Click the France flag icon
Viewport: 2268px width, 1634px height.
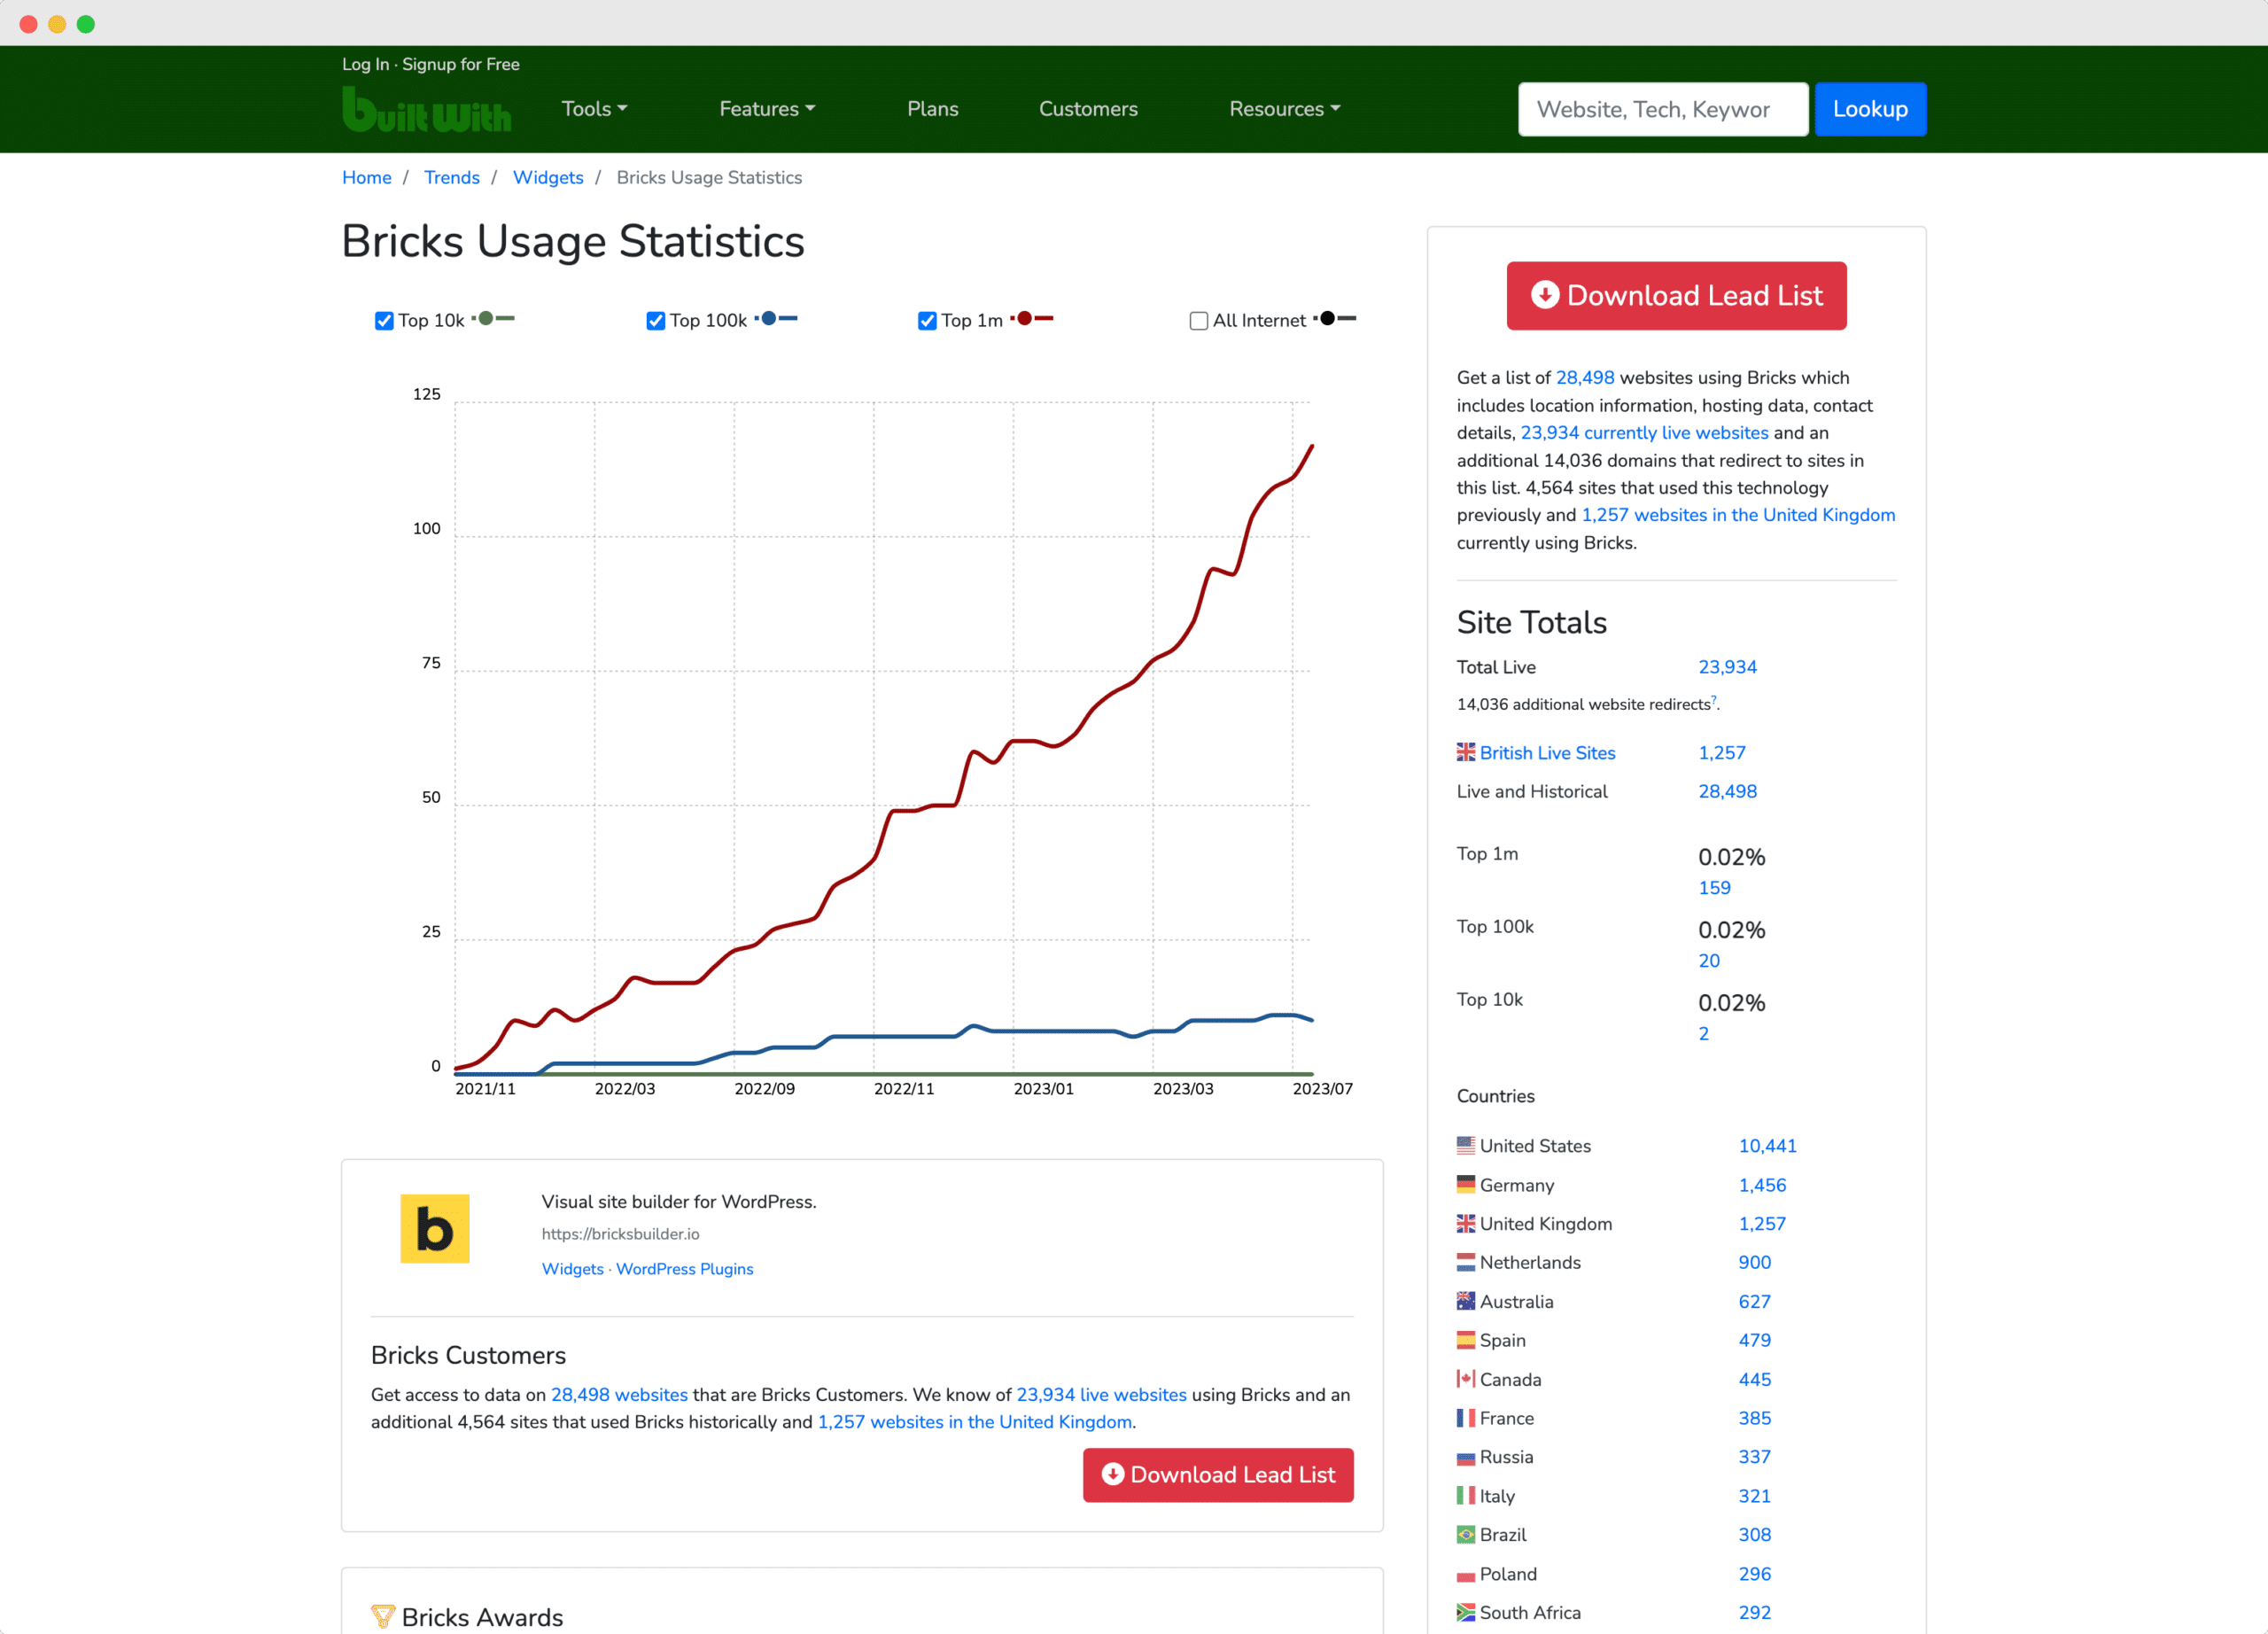[1465, 1418]
